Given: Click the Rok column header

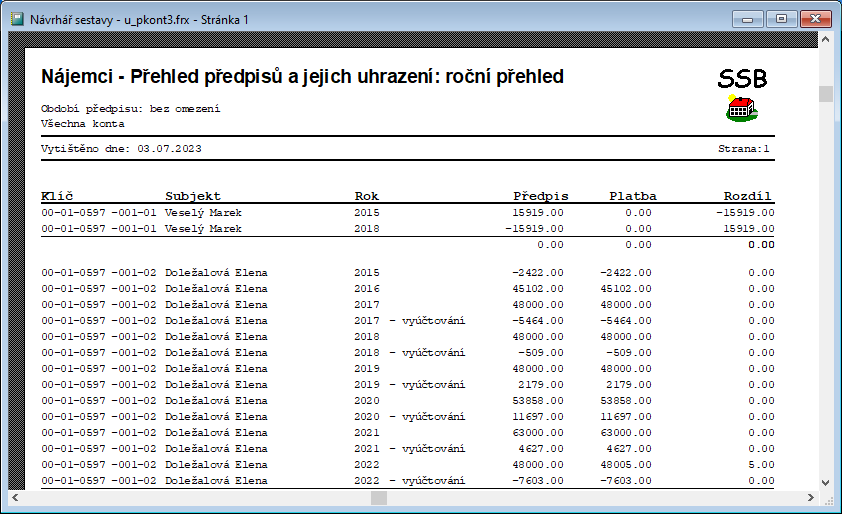Looking at the screenshot, I should (366, 195).
